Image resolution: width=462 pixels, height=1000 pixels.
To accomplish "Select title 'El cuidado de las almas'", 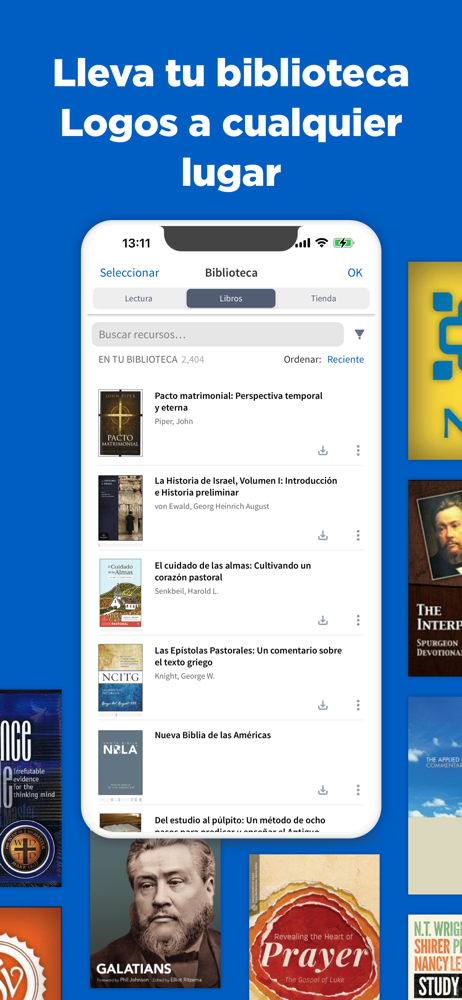I will tap(233, 571).
